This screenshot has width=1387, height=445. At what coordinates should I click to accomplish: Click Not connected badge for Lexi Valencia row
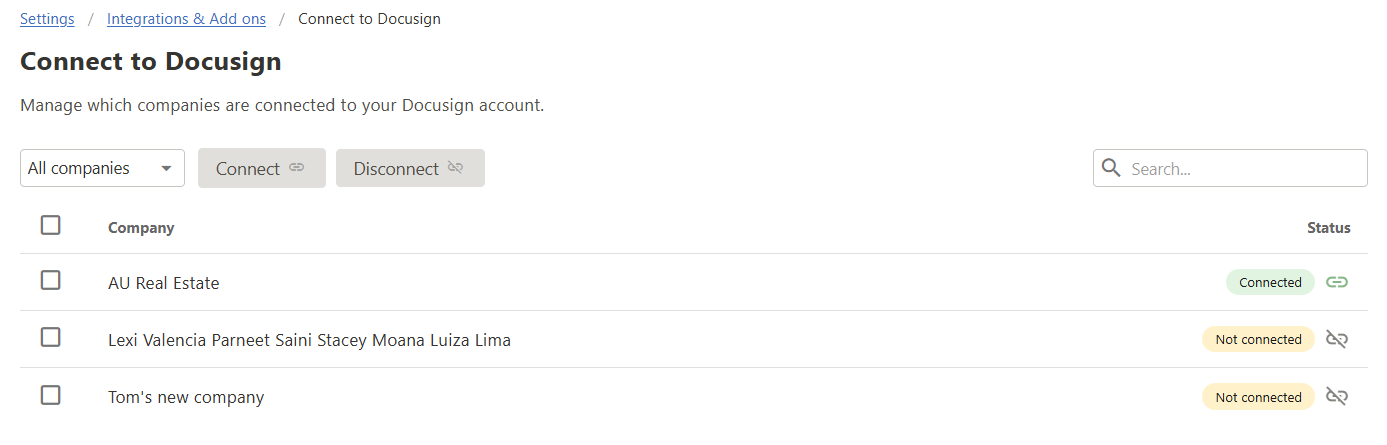click(1258, 340)
